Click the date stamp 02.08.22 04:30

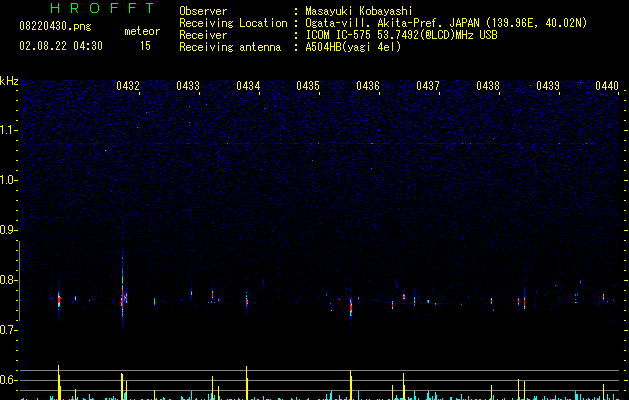pyautogui.click(x=61, y=46)
